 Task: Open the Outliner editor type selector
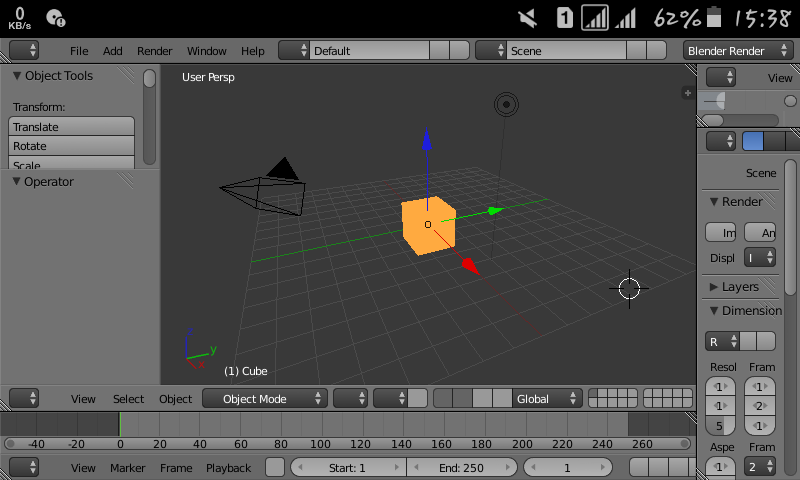point(721,78)
